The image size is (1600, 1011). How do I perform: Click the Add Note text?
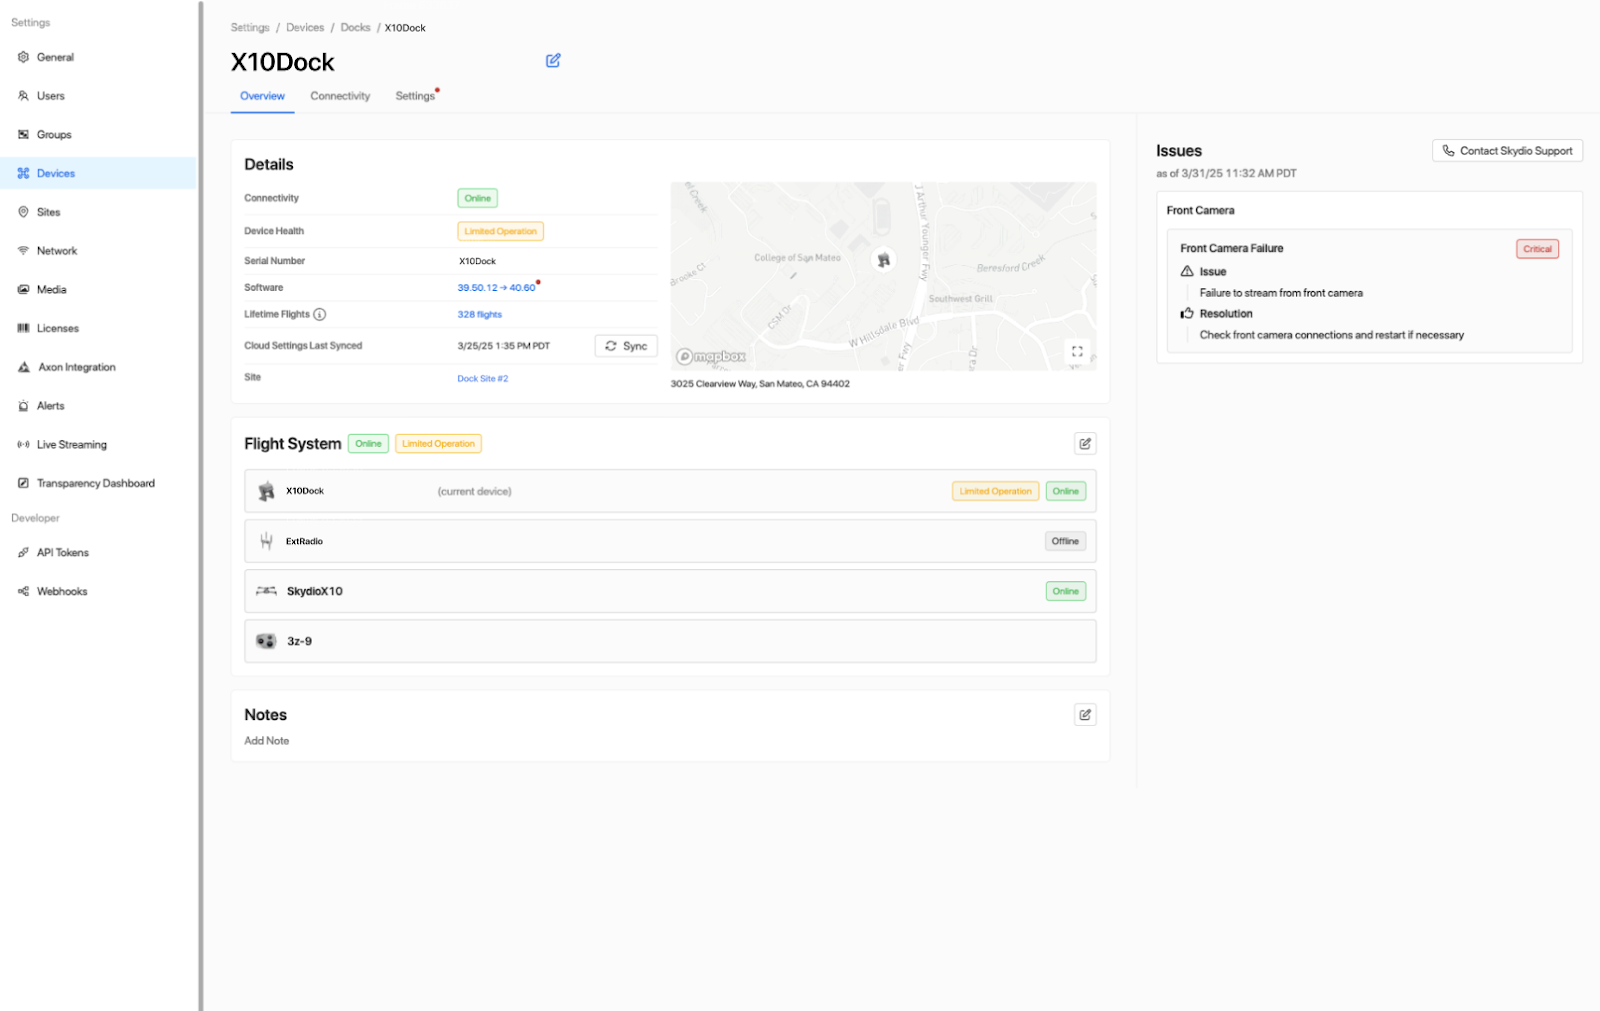(x=267, y=741)
